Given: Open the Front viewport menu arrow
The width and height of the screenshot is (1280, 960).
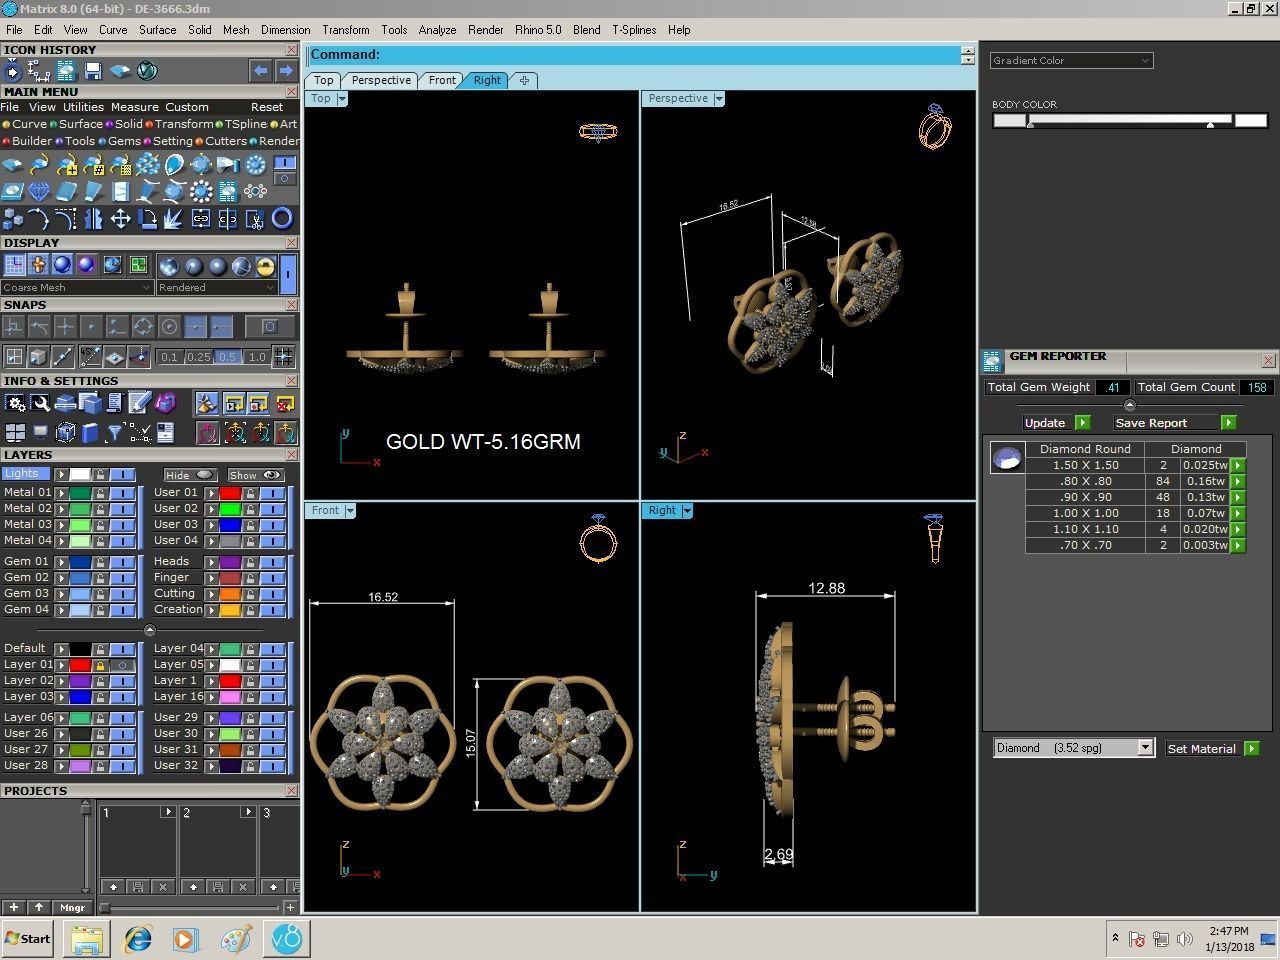Looking at the screenshot, I should point(350,511).
